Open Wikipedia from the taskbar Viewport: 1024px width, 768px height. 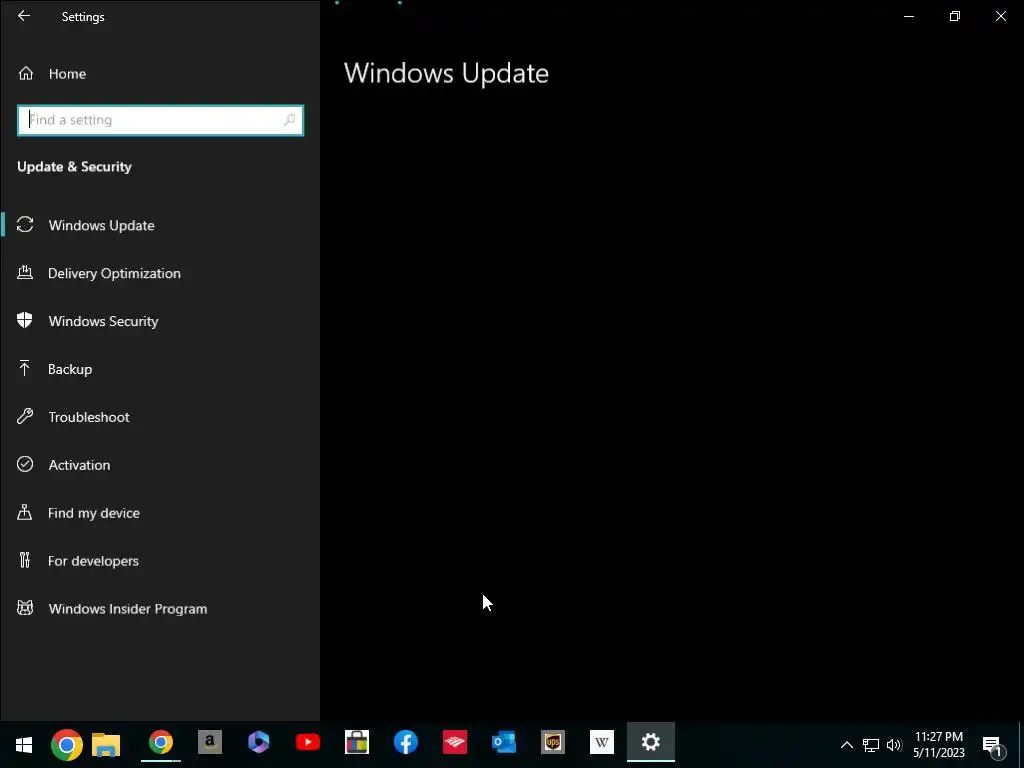601,742
